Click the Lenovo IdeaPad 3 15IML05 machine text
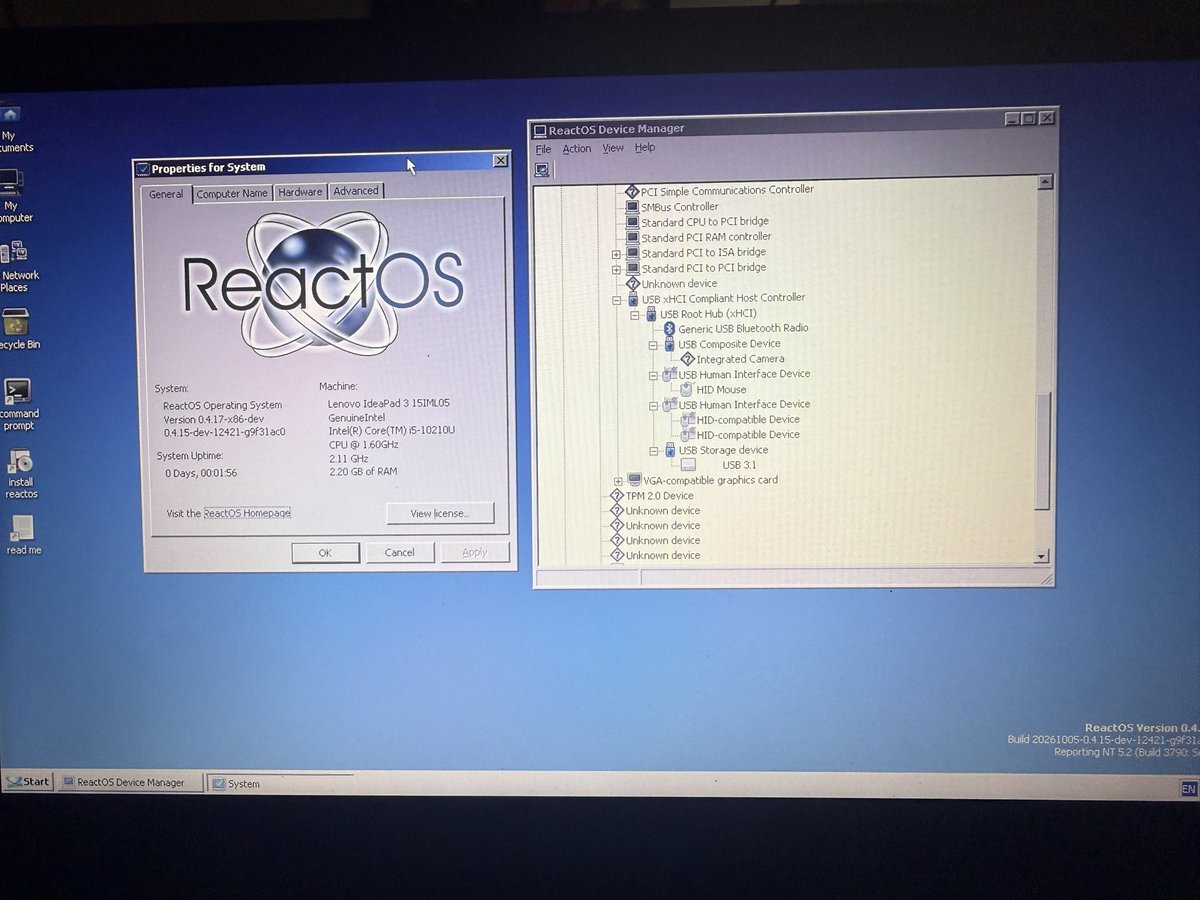The height and width of the screenshot is (900, 1200). tap(388, 403)
